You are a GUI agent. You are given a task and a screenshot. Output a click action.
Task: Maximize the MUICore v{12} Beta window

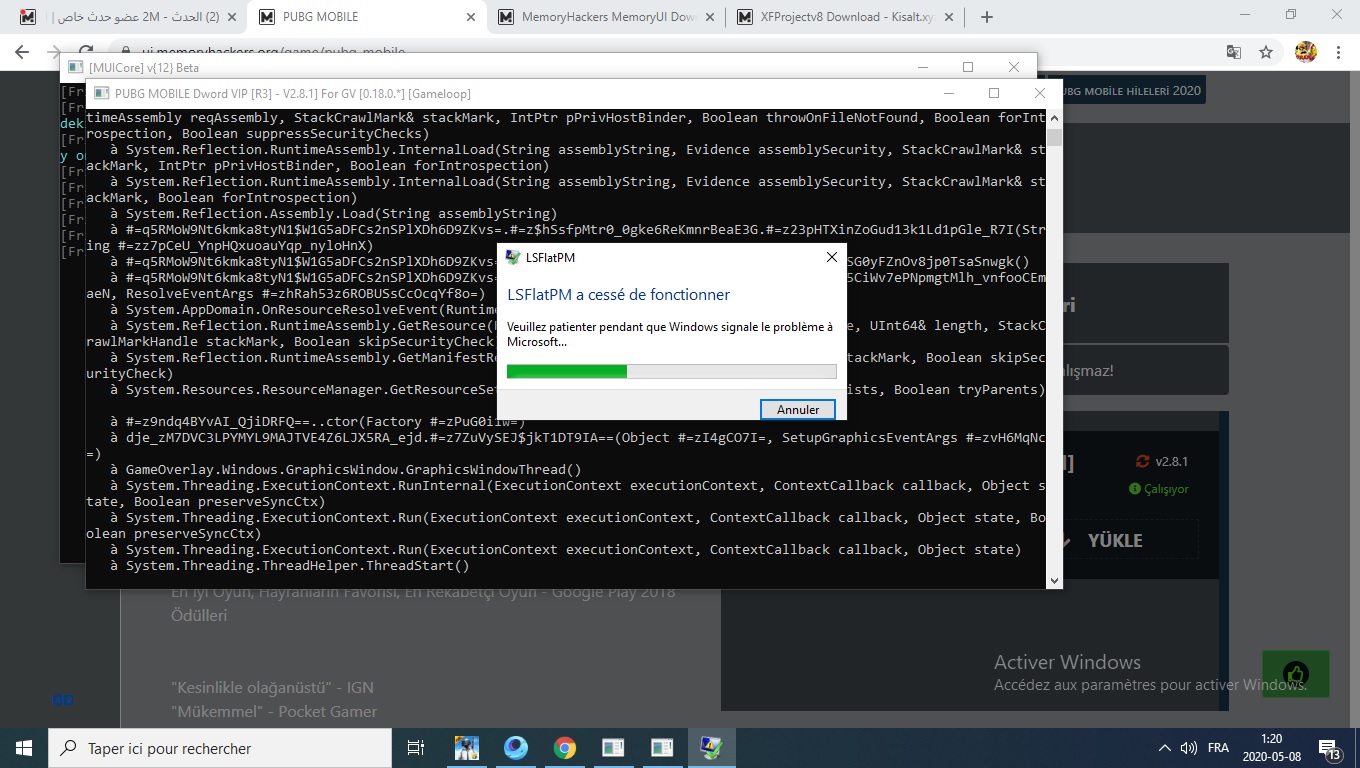[968, 67]
